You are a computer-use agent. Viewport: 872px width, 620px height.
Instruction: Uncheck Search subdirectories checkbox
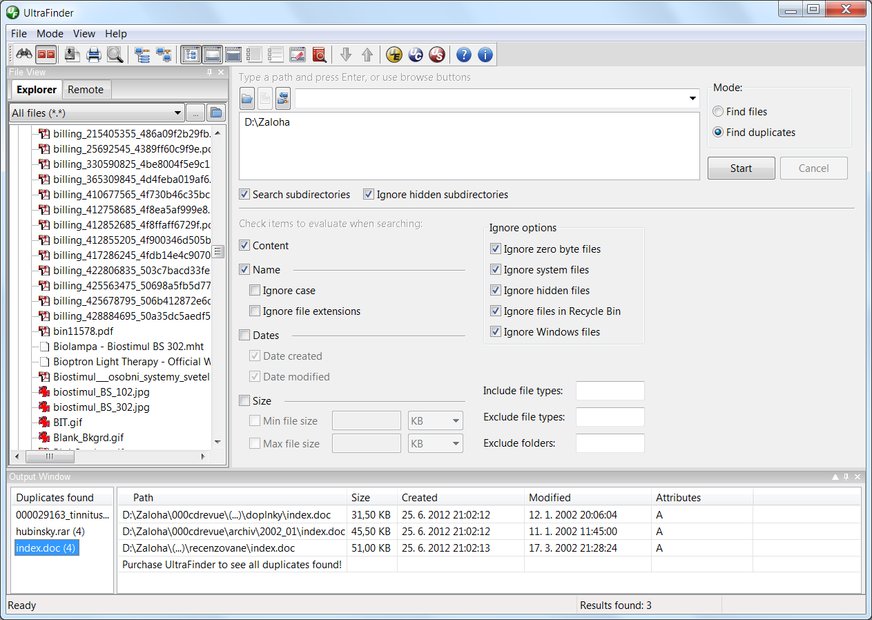click(246, 194)
